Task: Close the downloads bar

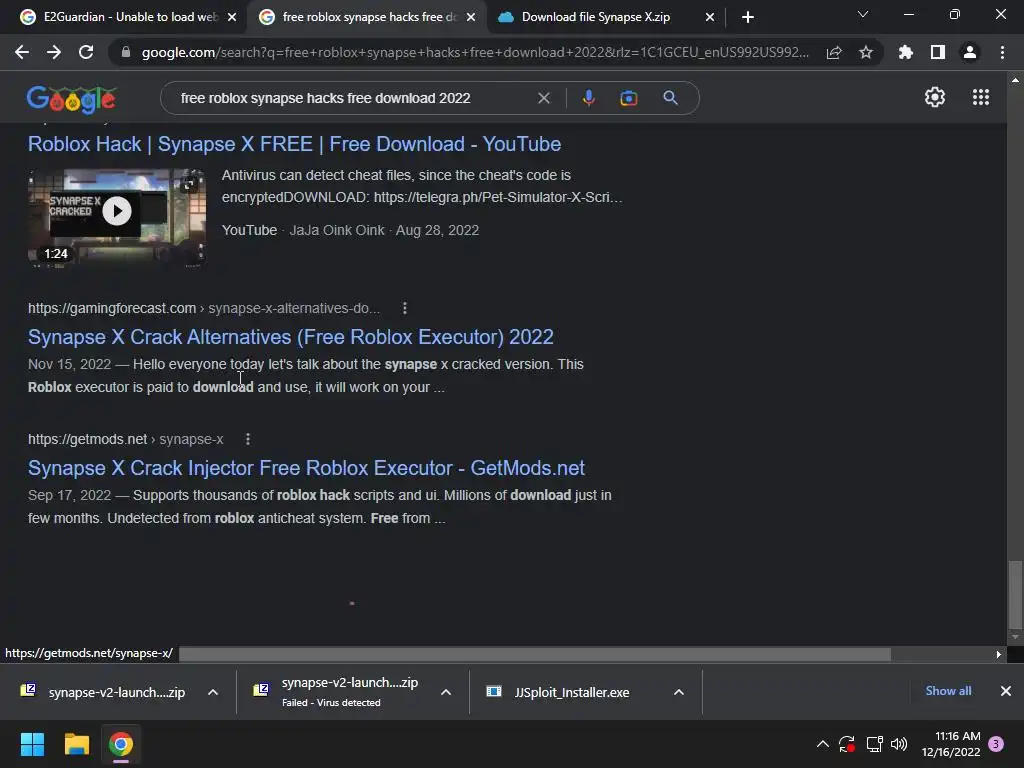Action: point(1006,691)
